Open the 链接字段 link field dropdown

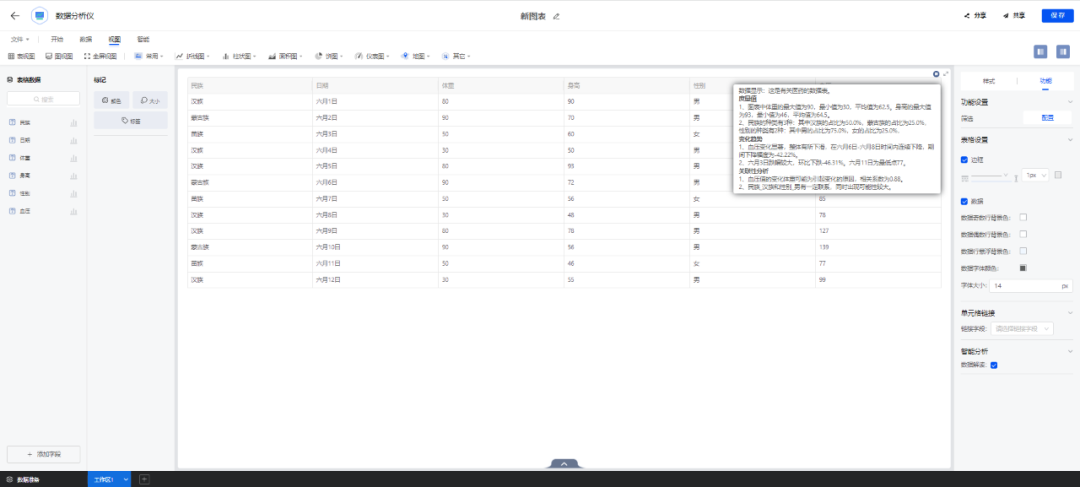[x=1021, y=329]
